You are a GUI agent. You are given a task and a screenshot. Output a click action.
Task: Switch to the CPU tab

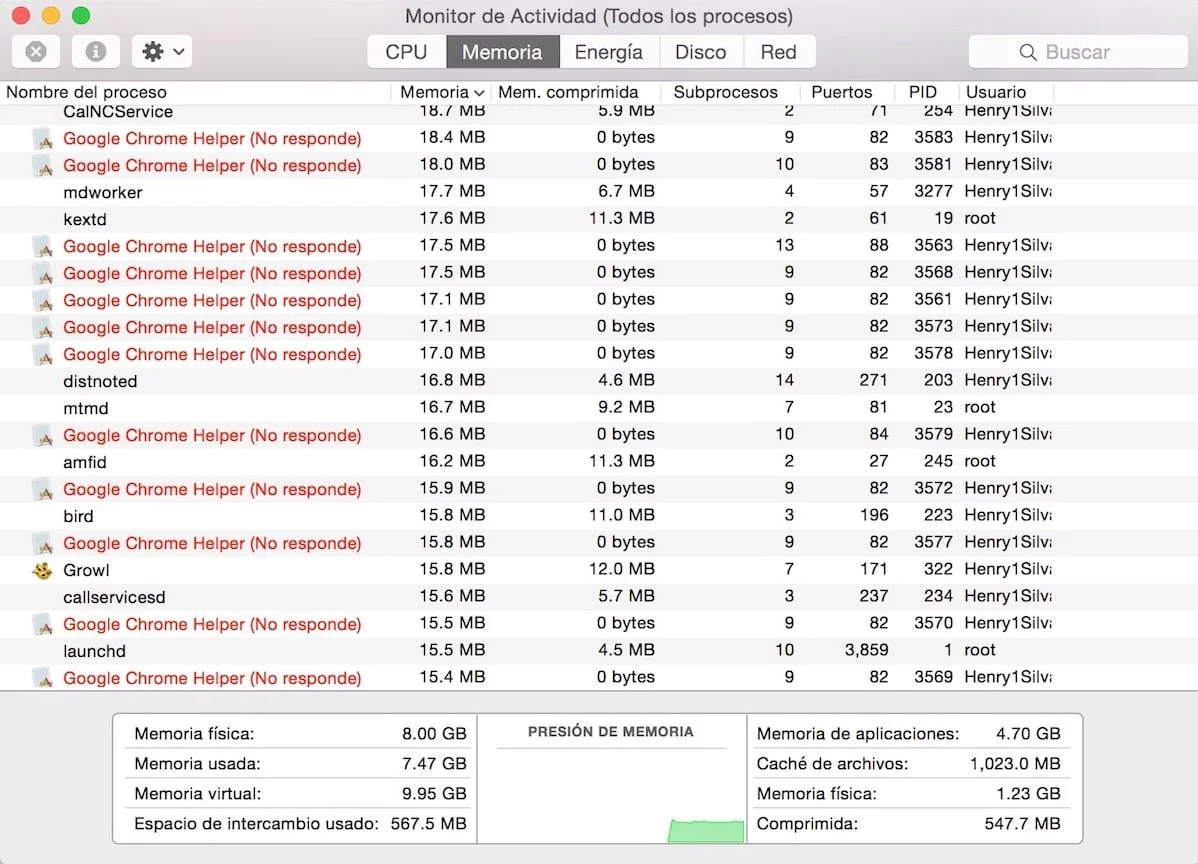[x=406, y=52]
